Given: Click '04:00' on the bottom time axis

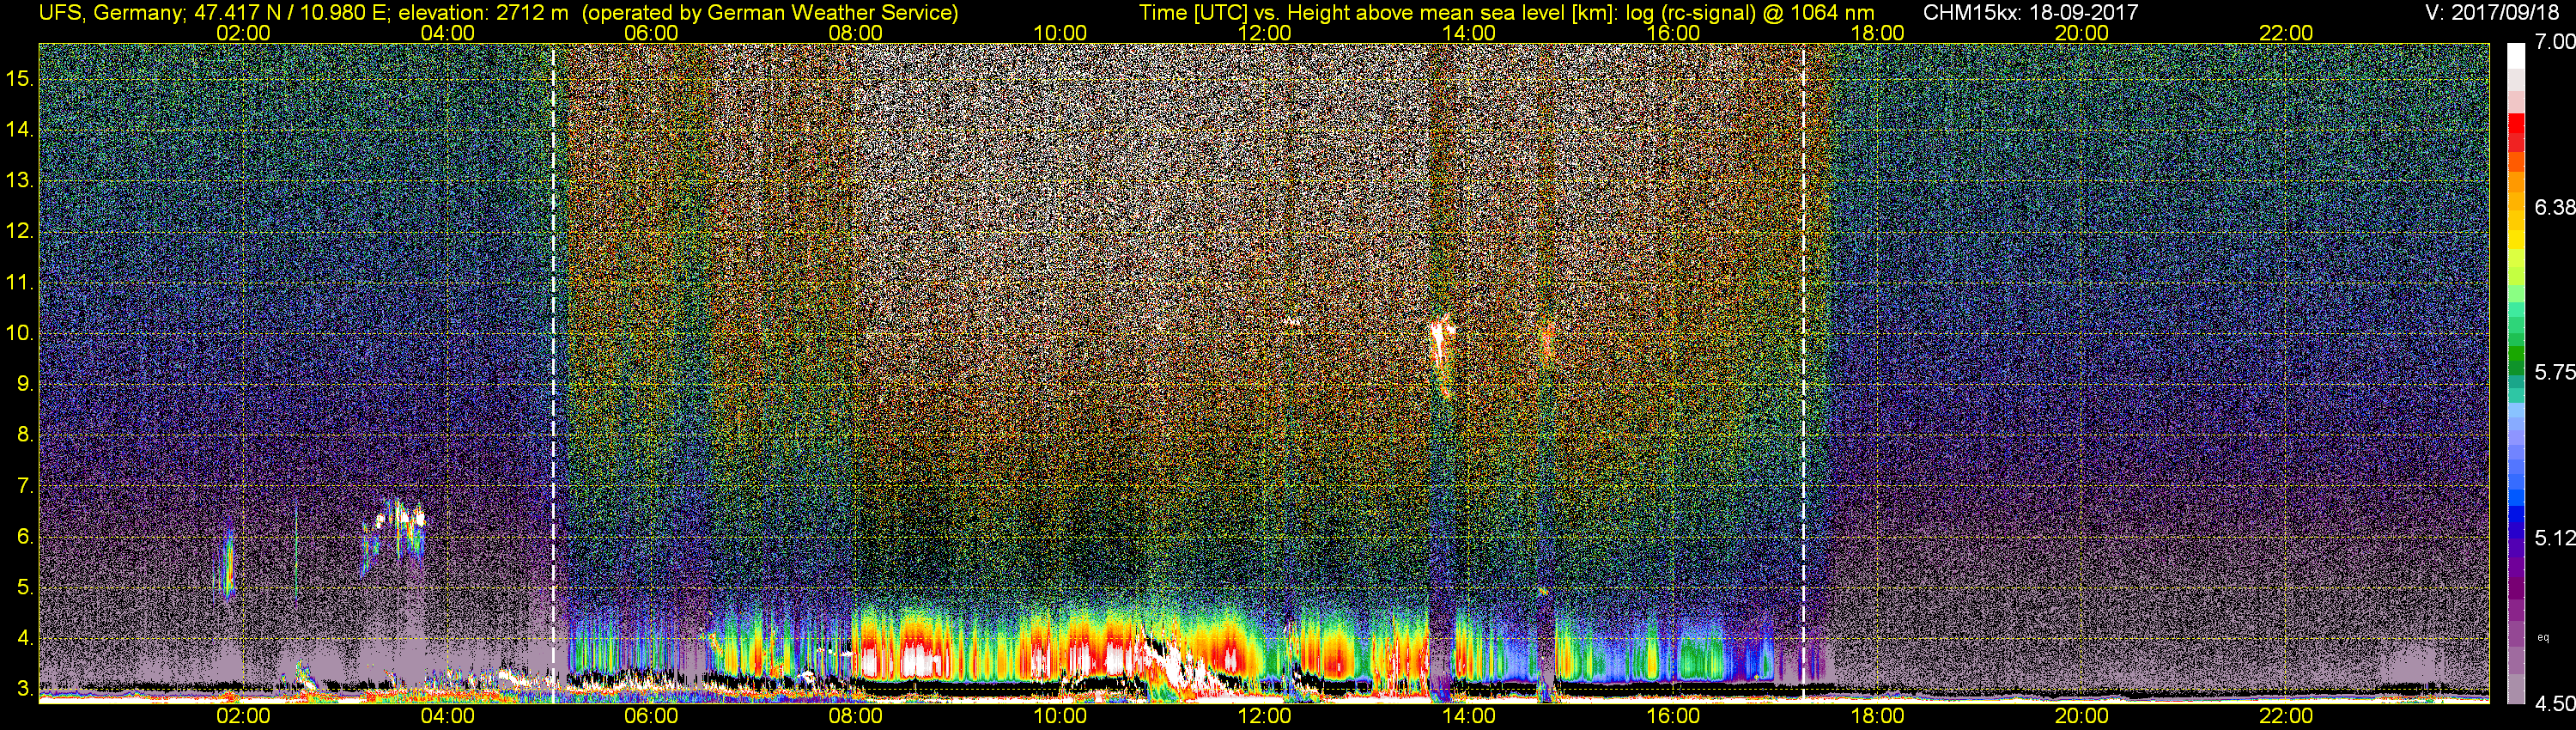Looking at the screenshot, I should pyautogui.click(x=447, y=716).
